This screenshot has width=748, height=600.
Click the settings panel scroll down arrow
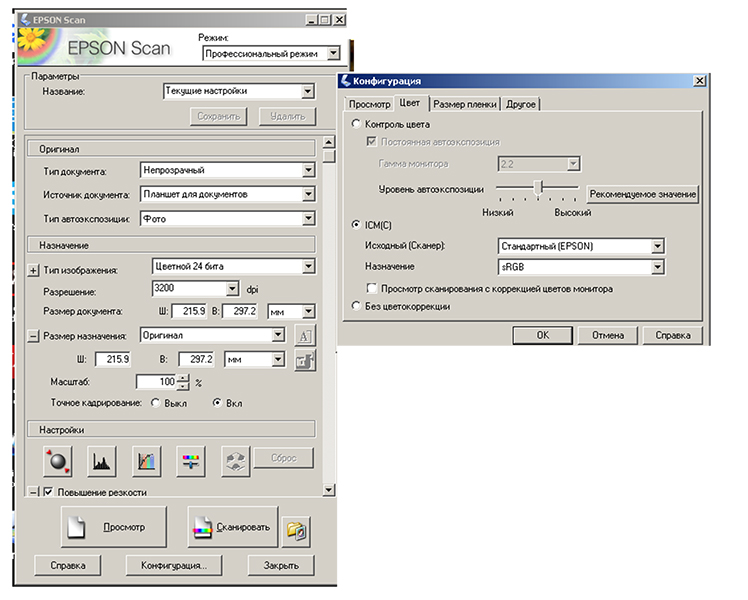click(329, 490)
